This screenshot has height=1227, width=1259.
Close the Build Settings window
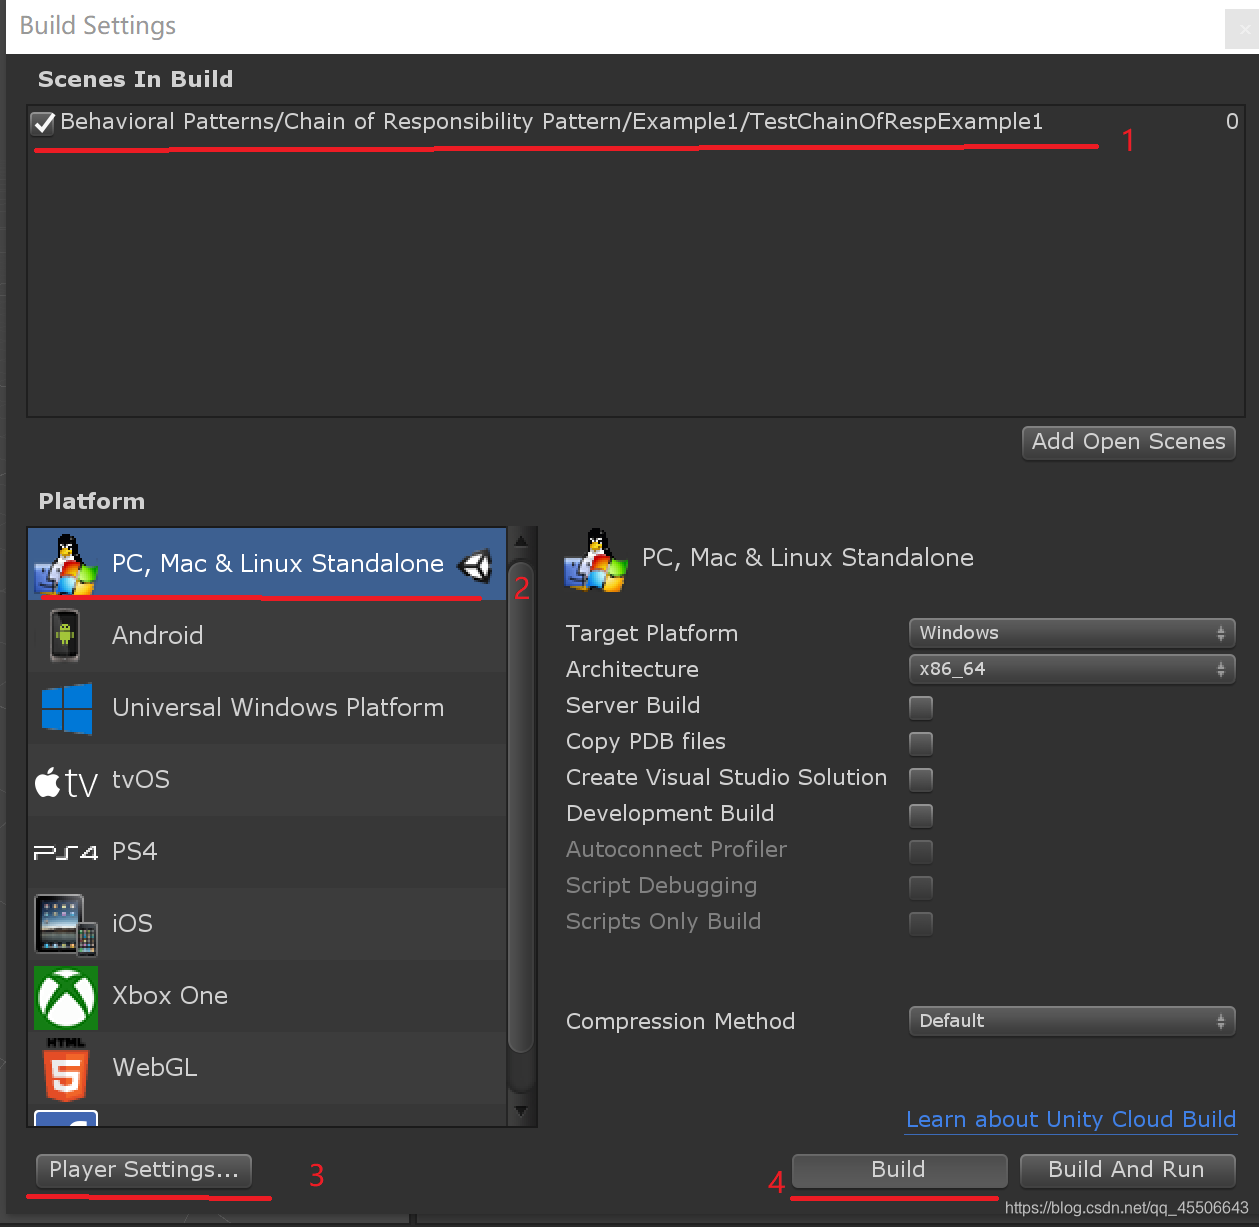(x=1241, y=29)
